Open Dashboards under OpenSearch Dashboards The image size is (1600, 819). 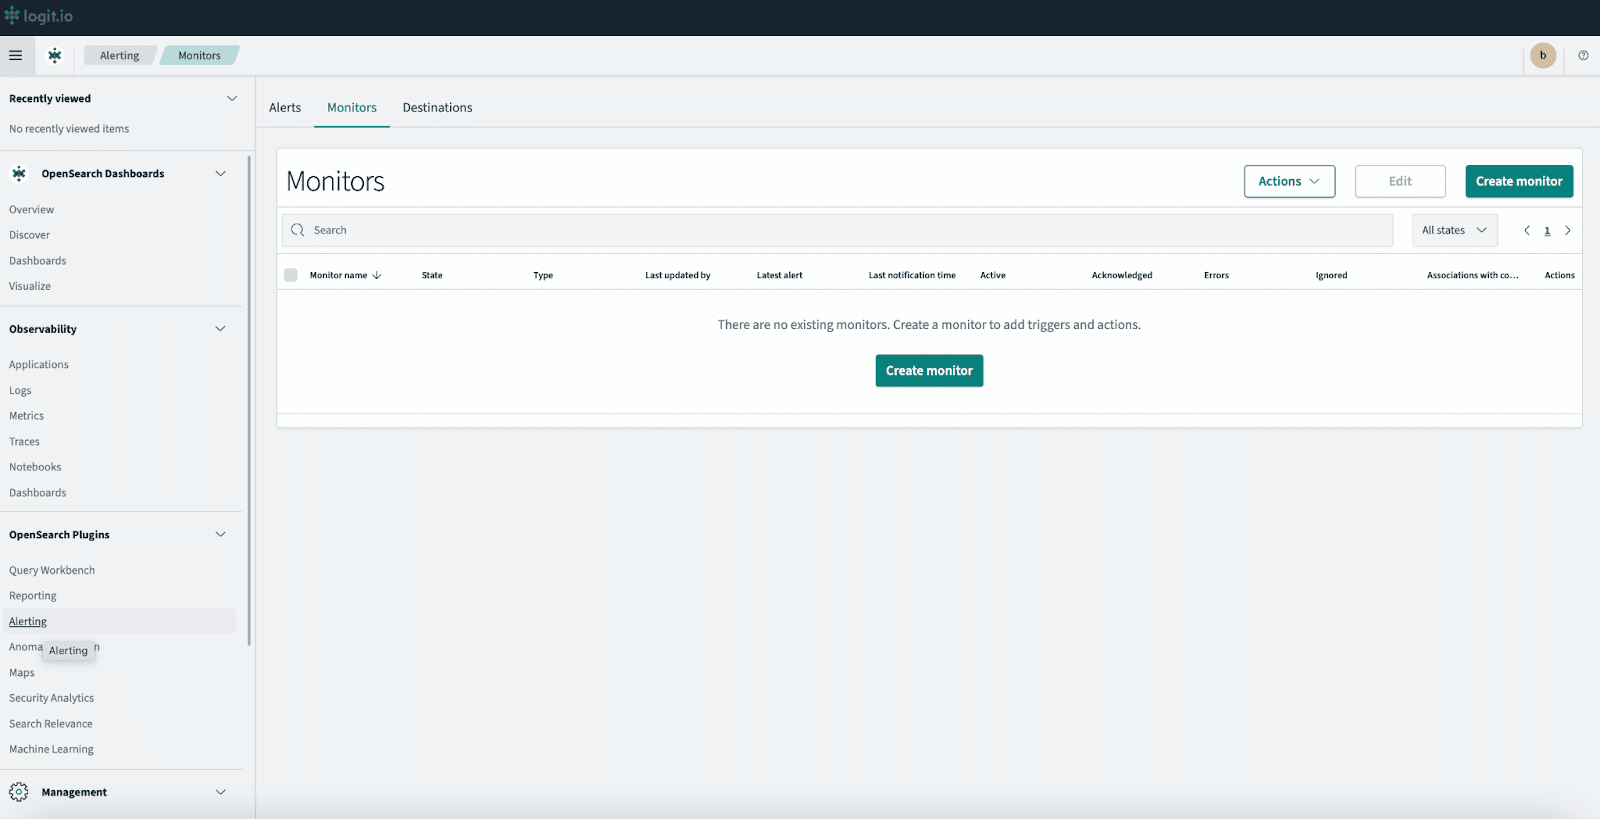38,261
